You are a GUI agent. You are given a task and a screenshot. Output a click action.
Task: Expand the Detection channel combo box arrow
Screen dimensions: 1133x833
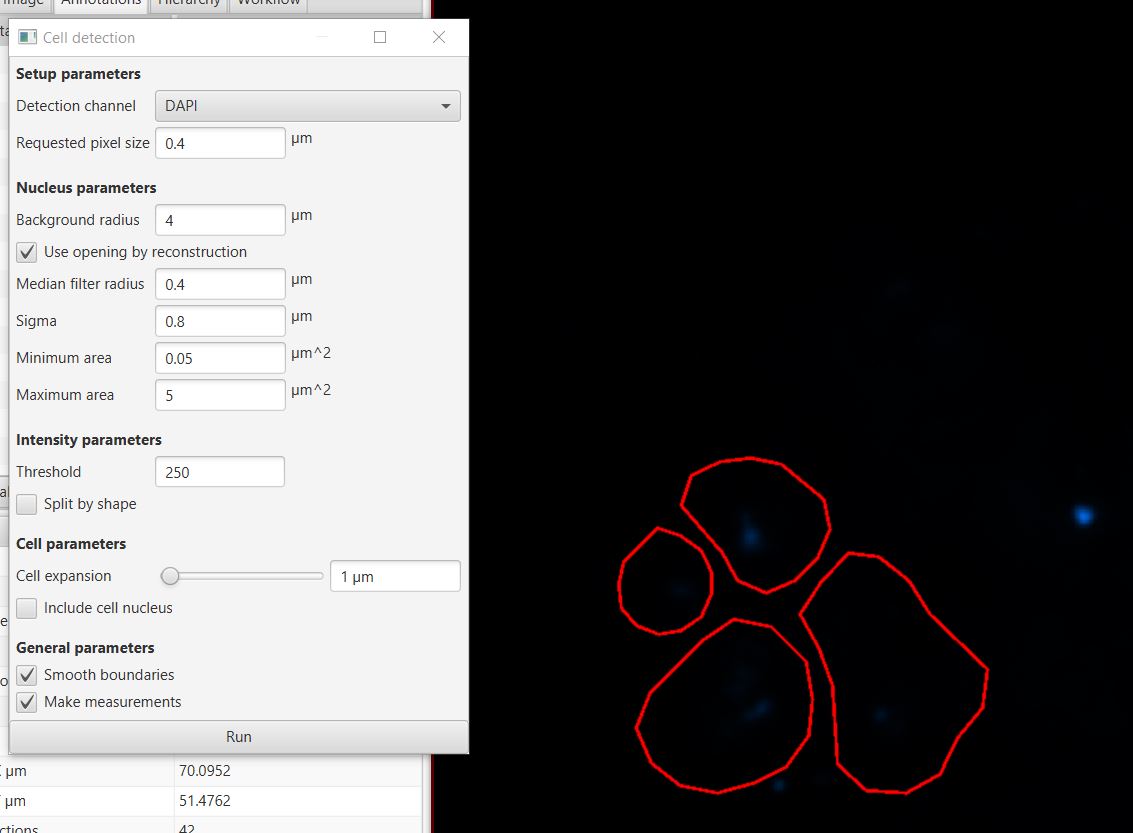coord(446,105)
